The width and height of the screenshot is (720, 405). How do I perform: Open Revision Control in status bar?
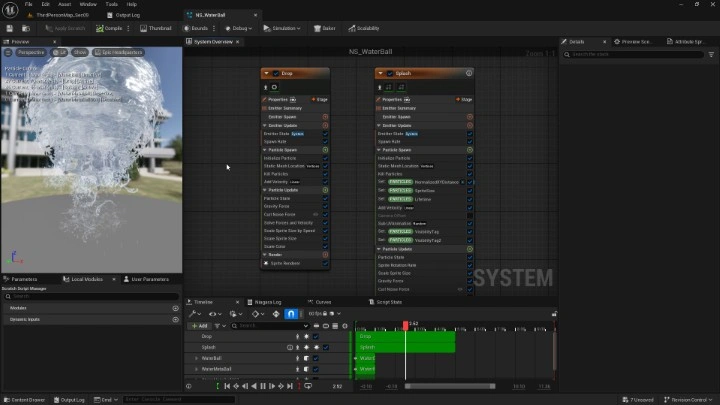tap(687, 400)
